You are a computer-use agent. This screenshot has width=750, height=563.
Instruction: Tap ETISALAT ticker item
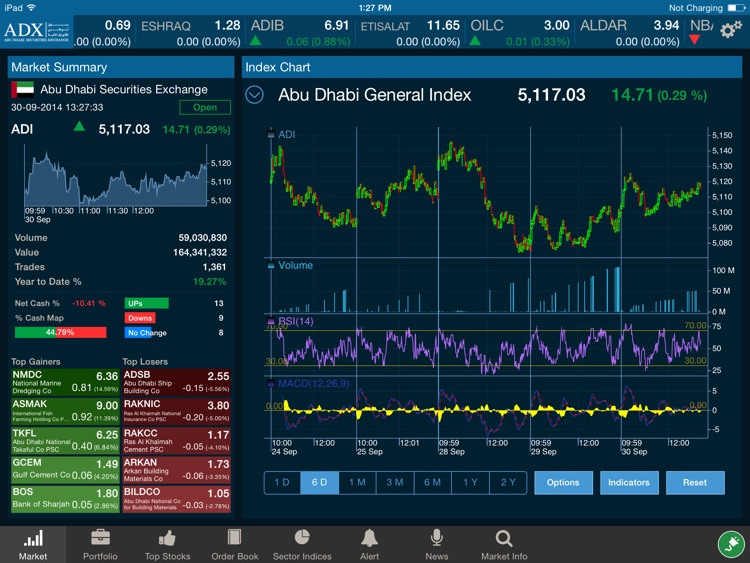click(x=410, y=33)
